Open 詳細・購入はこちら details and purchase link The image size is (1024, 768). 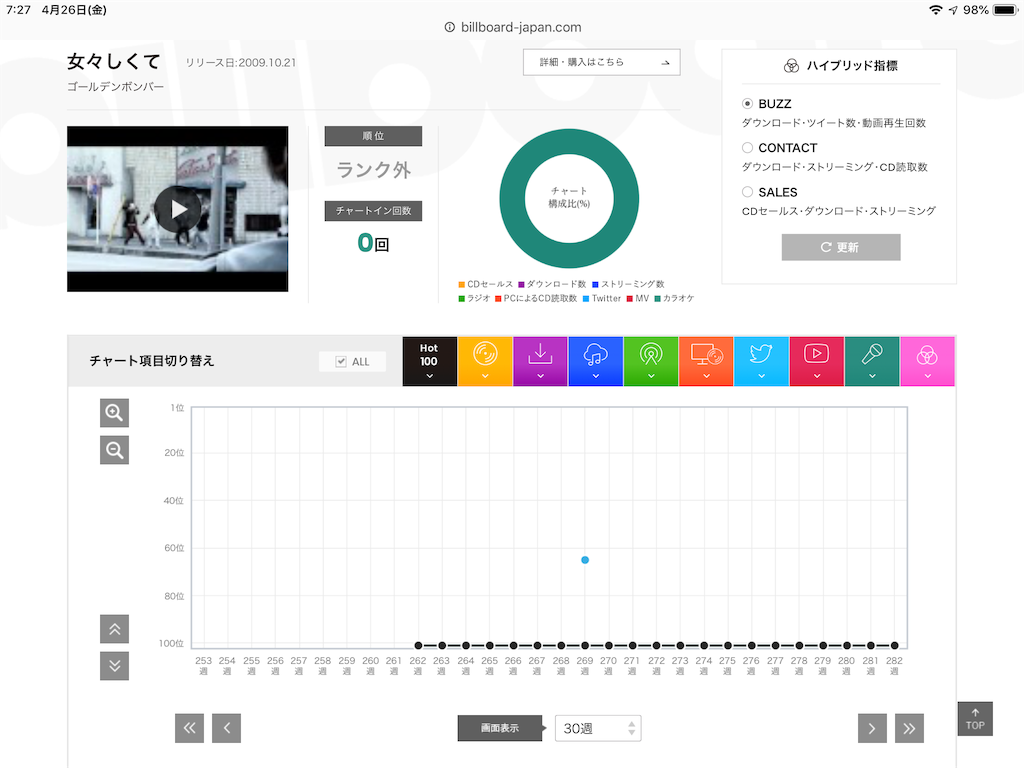[601, 62]
